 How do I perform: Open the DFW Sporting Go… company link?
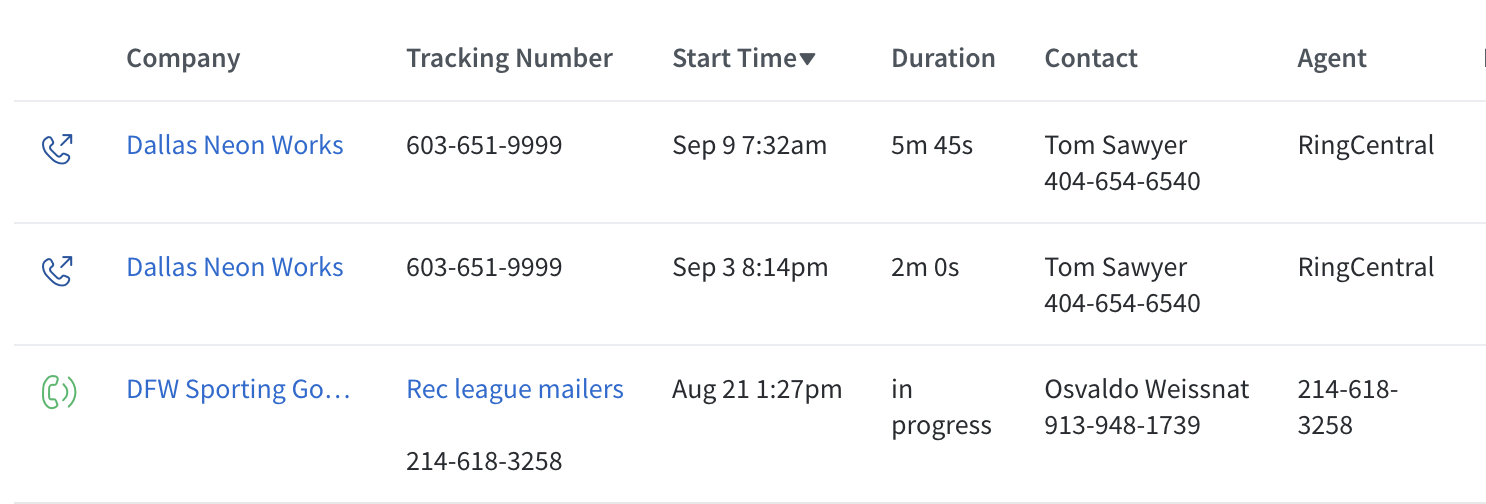(x=238, y=389)
